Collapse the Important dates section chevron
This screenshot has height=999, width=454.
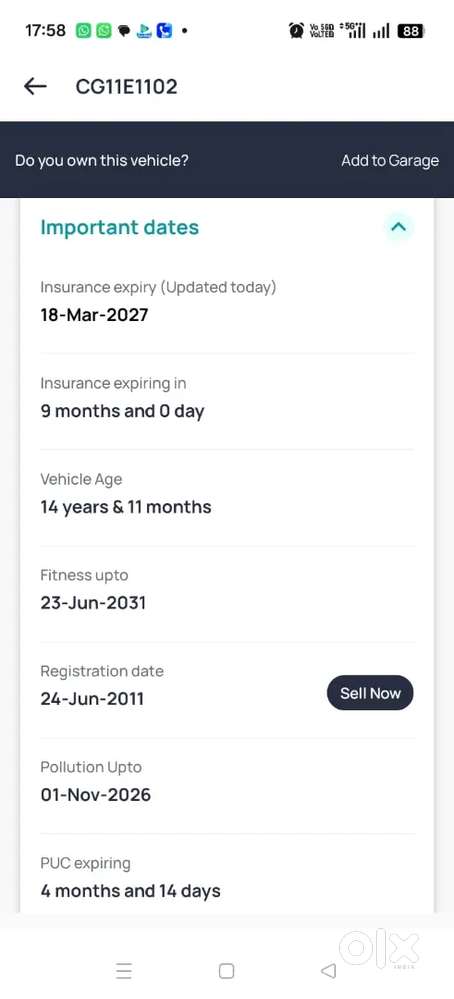click(399, 227)
